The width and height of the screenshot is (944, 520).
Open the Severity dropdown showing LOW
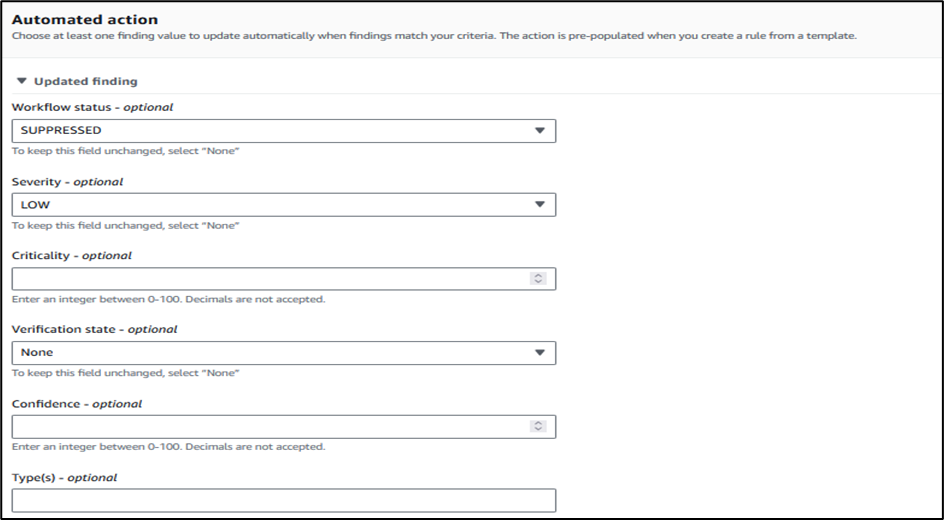(284, 205)
